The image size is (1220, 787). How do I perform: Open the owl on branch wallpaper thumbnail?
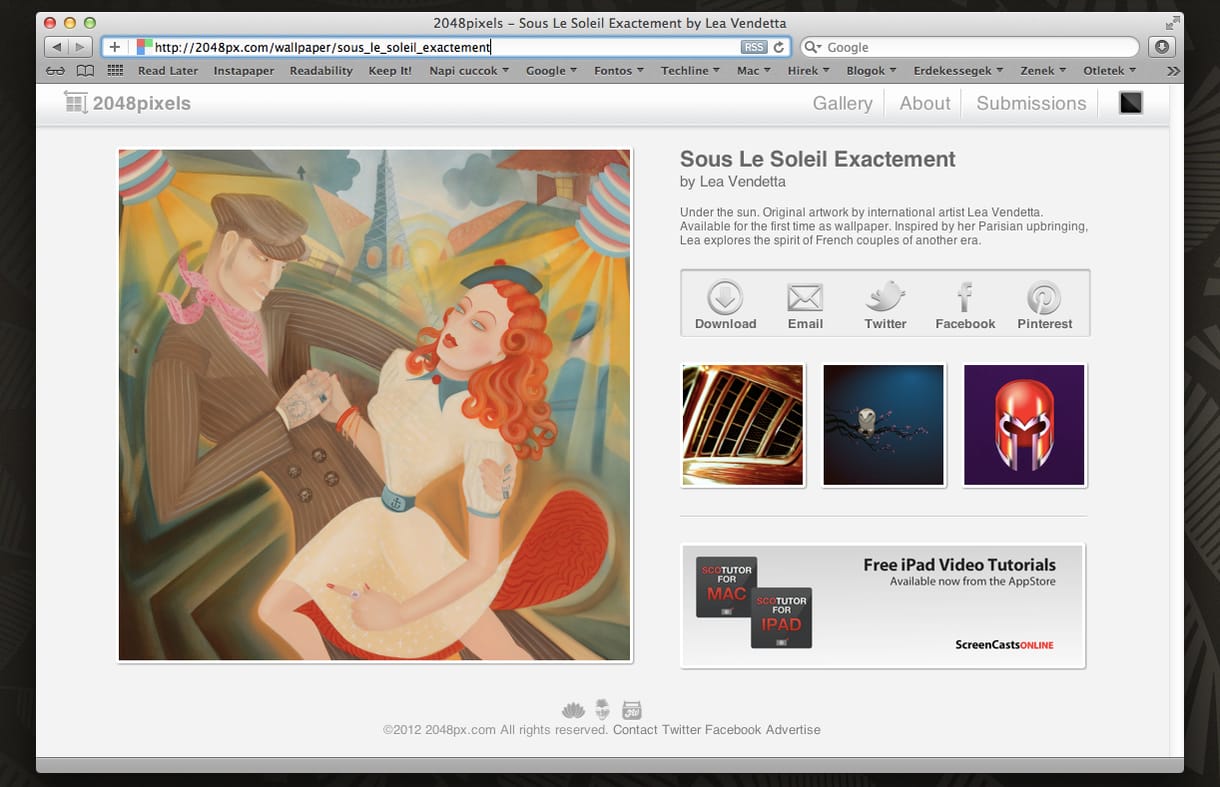tap(883, 425)
